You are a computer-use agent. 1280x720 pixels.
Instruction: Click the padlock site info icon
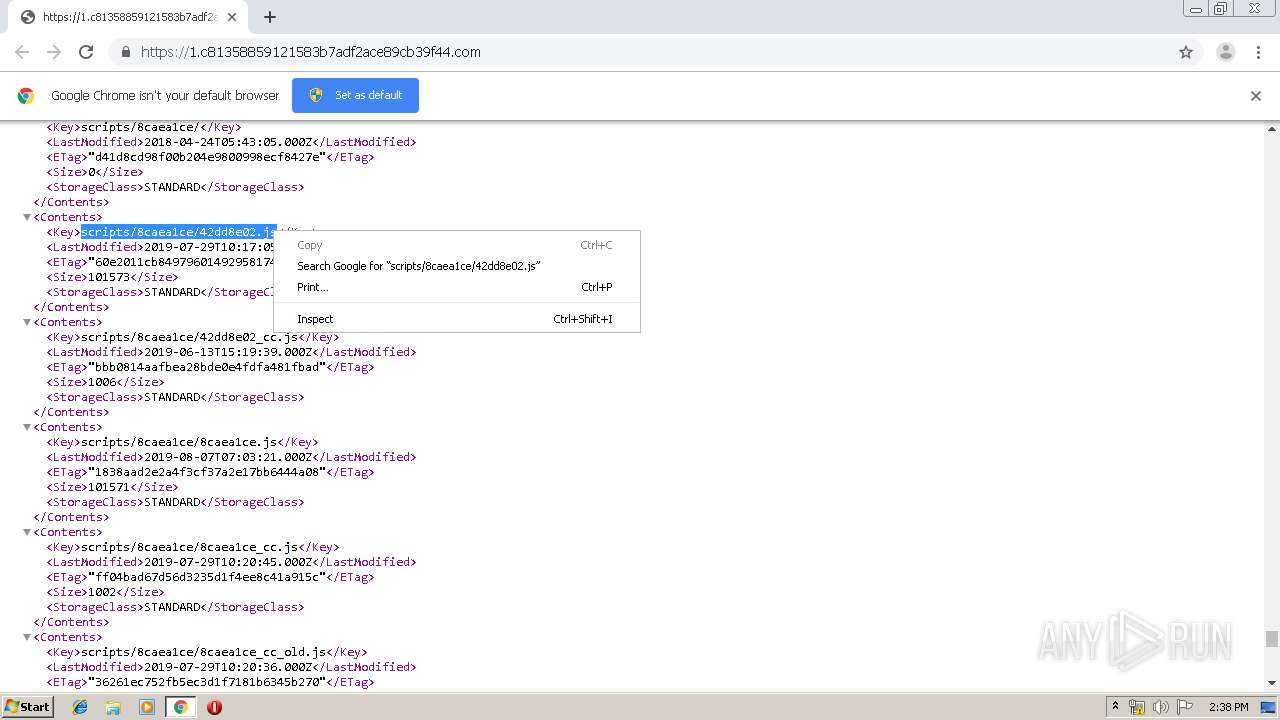pos(125,52)
